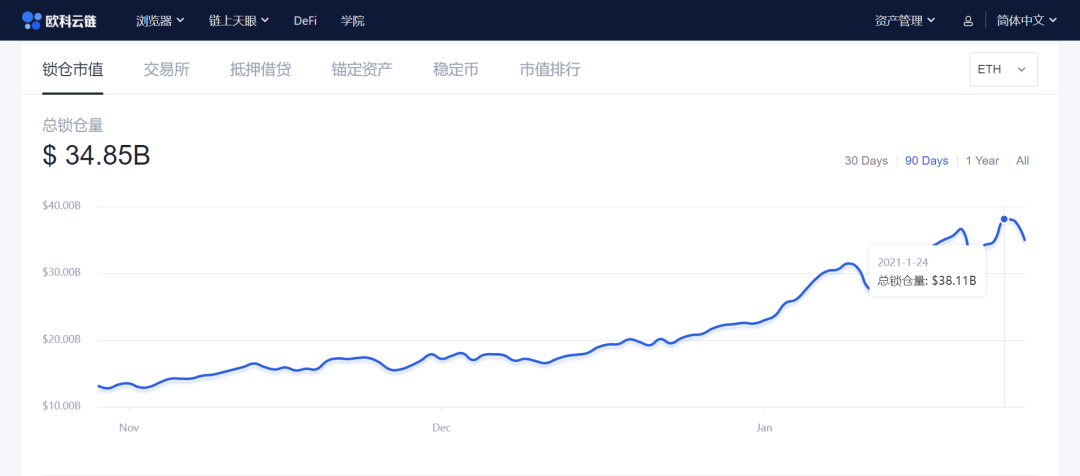Expand the 链上天眼 menu

click(x=239, y=20)
